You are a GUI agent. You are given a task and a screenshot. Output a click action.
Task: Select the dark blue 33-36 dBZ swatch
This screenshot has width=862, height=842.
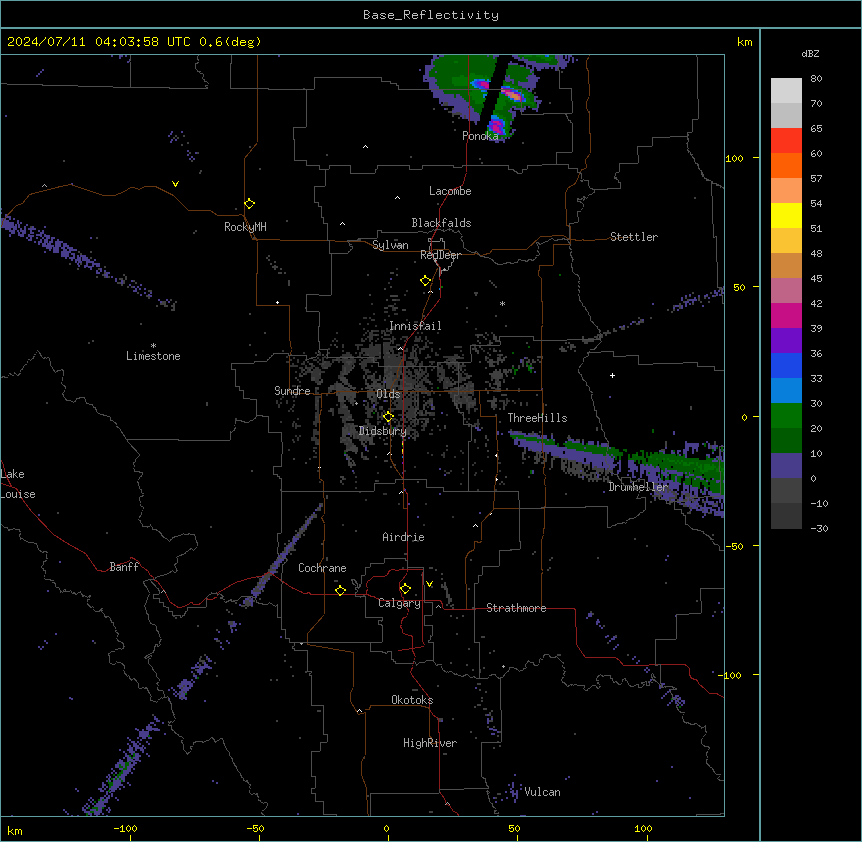786,365
